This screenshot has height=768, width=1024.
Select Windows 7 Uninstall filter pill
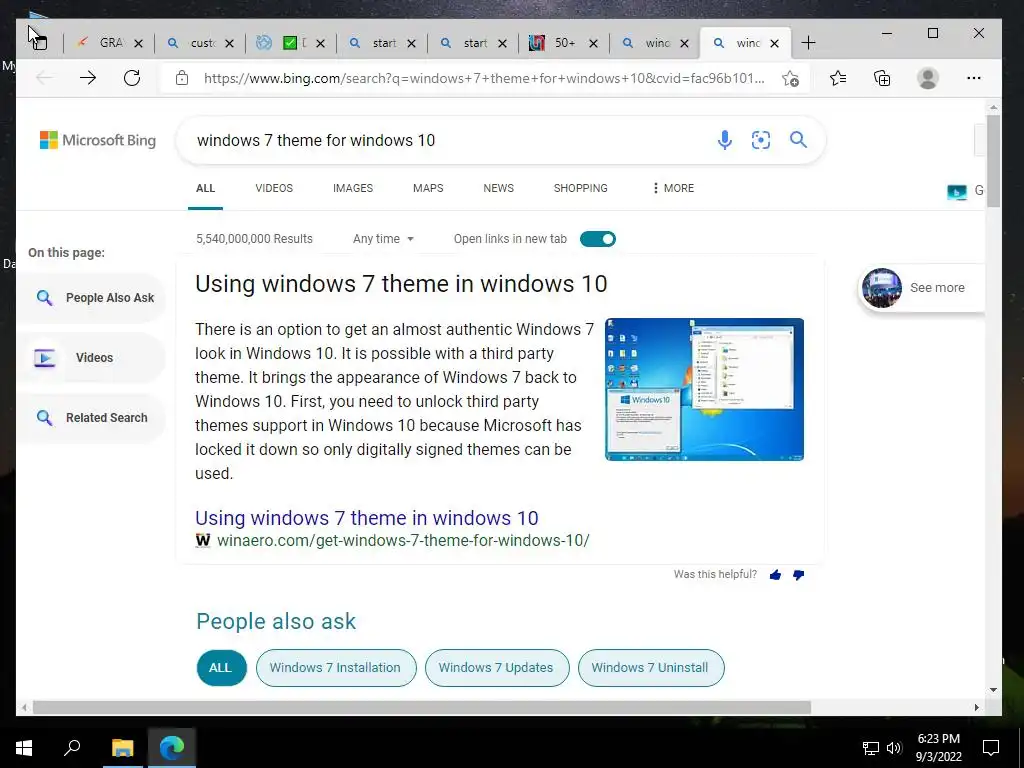(650, 667)
